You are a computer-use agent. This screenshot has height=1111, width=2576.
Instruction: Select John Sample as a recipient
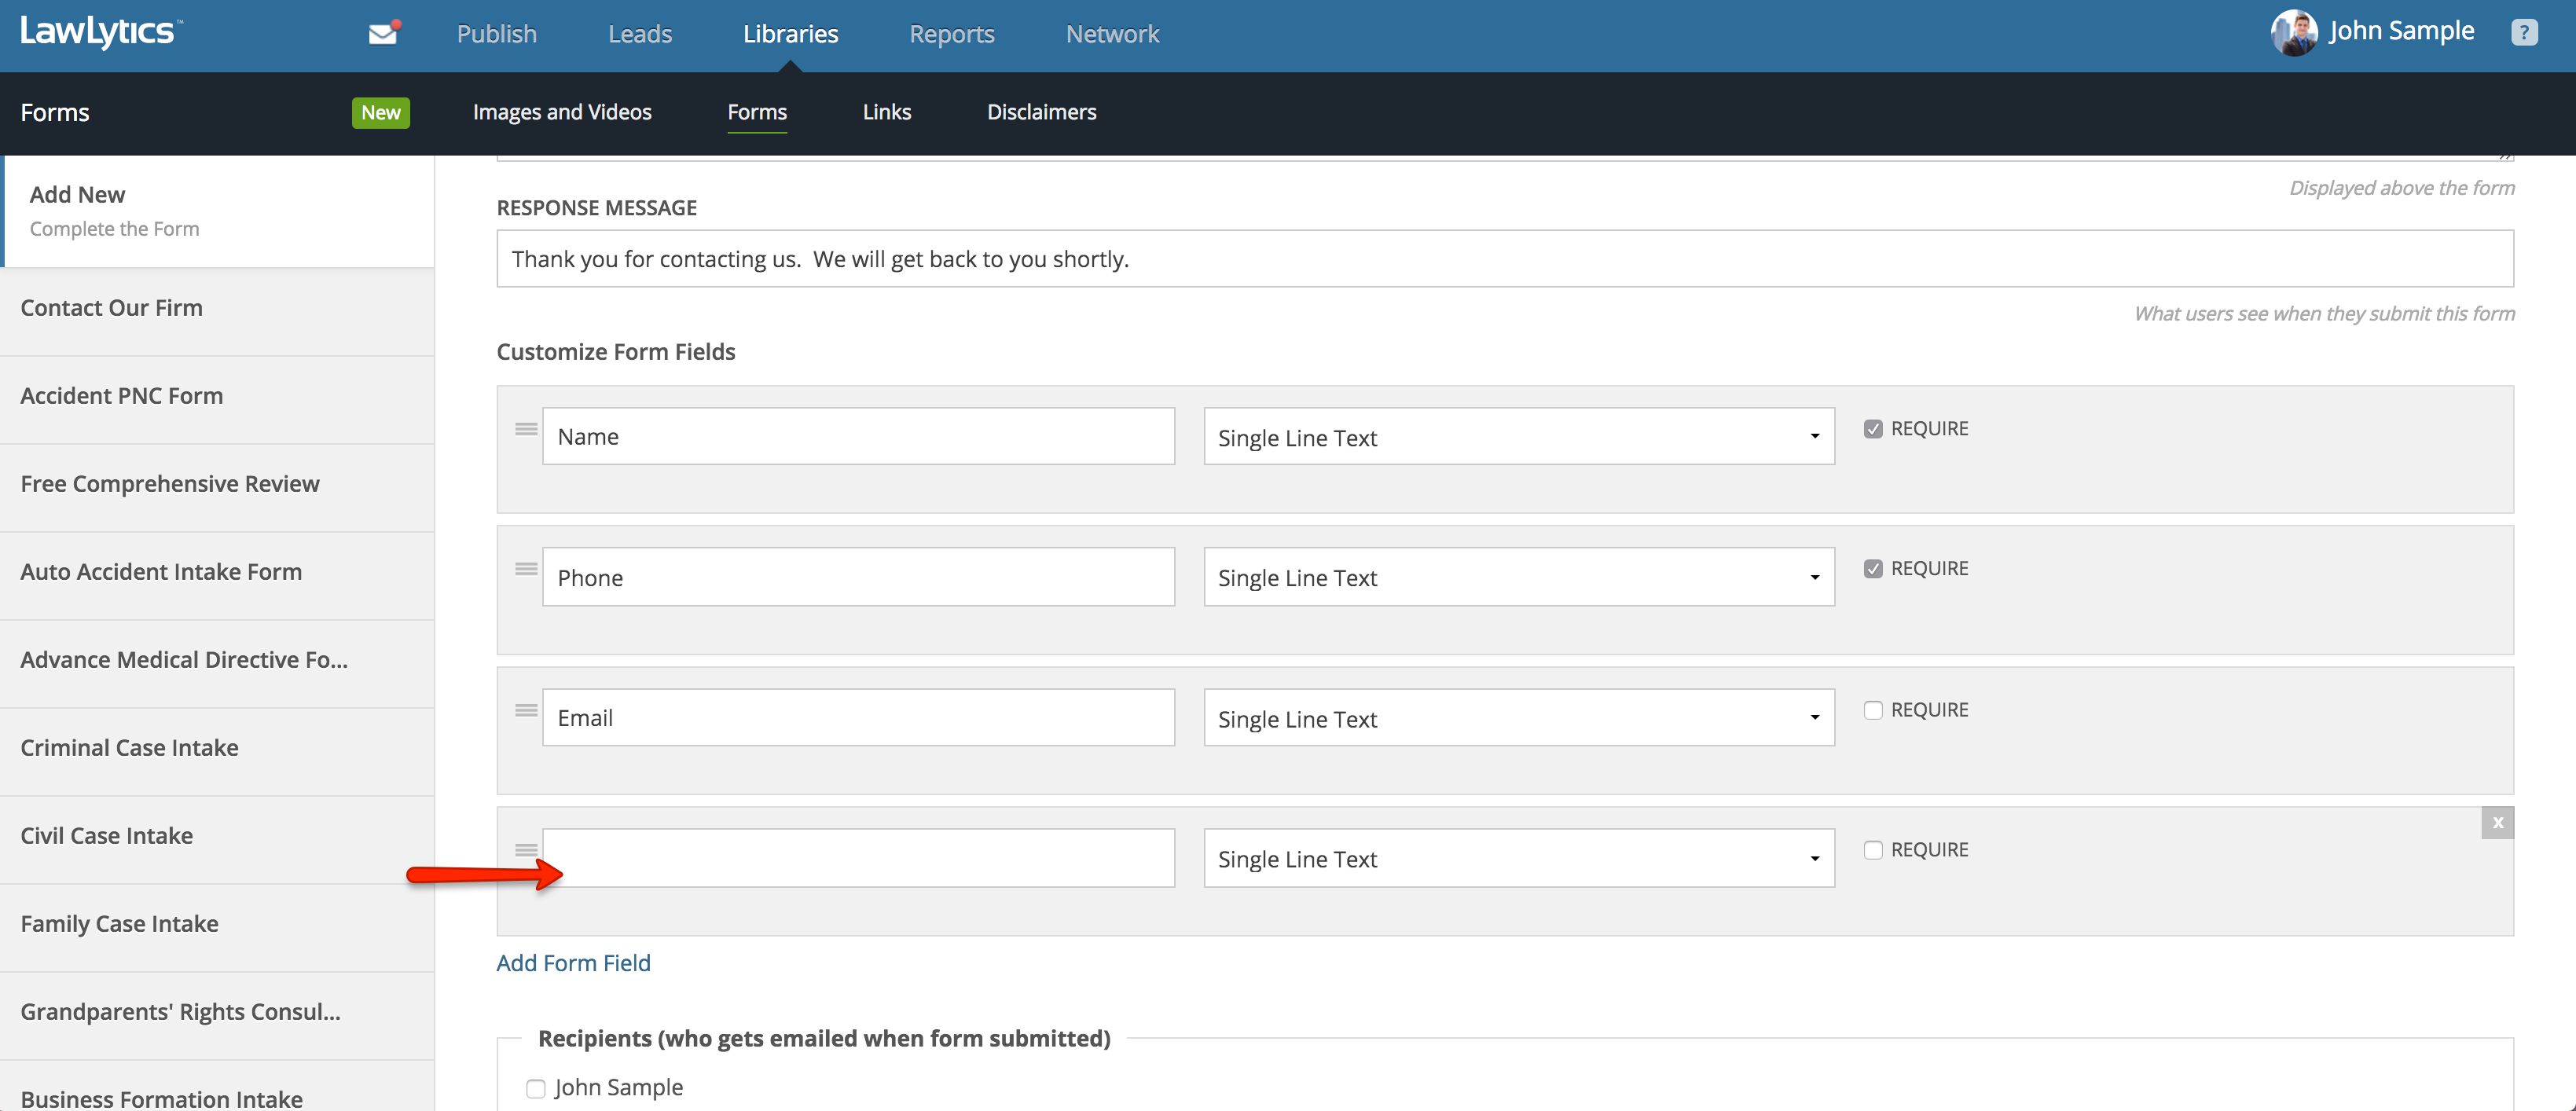[x=536, y=1088]
